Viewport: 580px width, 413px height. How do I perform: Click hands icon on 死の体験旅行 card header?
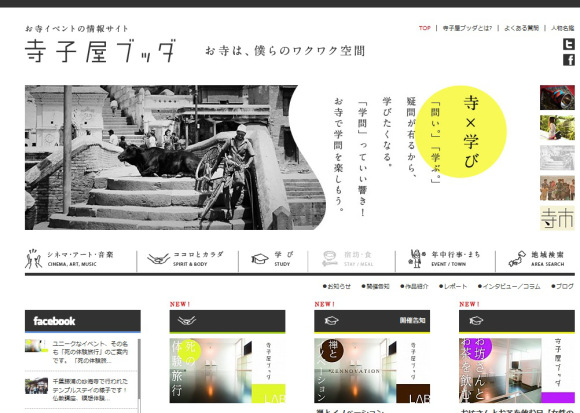pyautogui.click(x=186, y=321)
